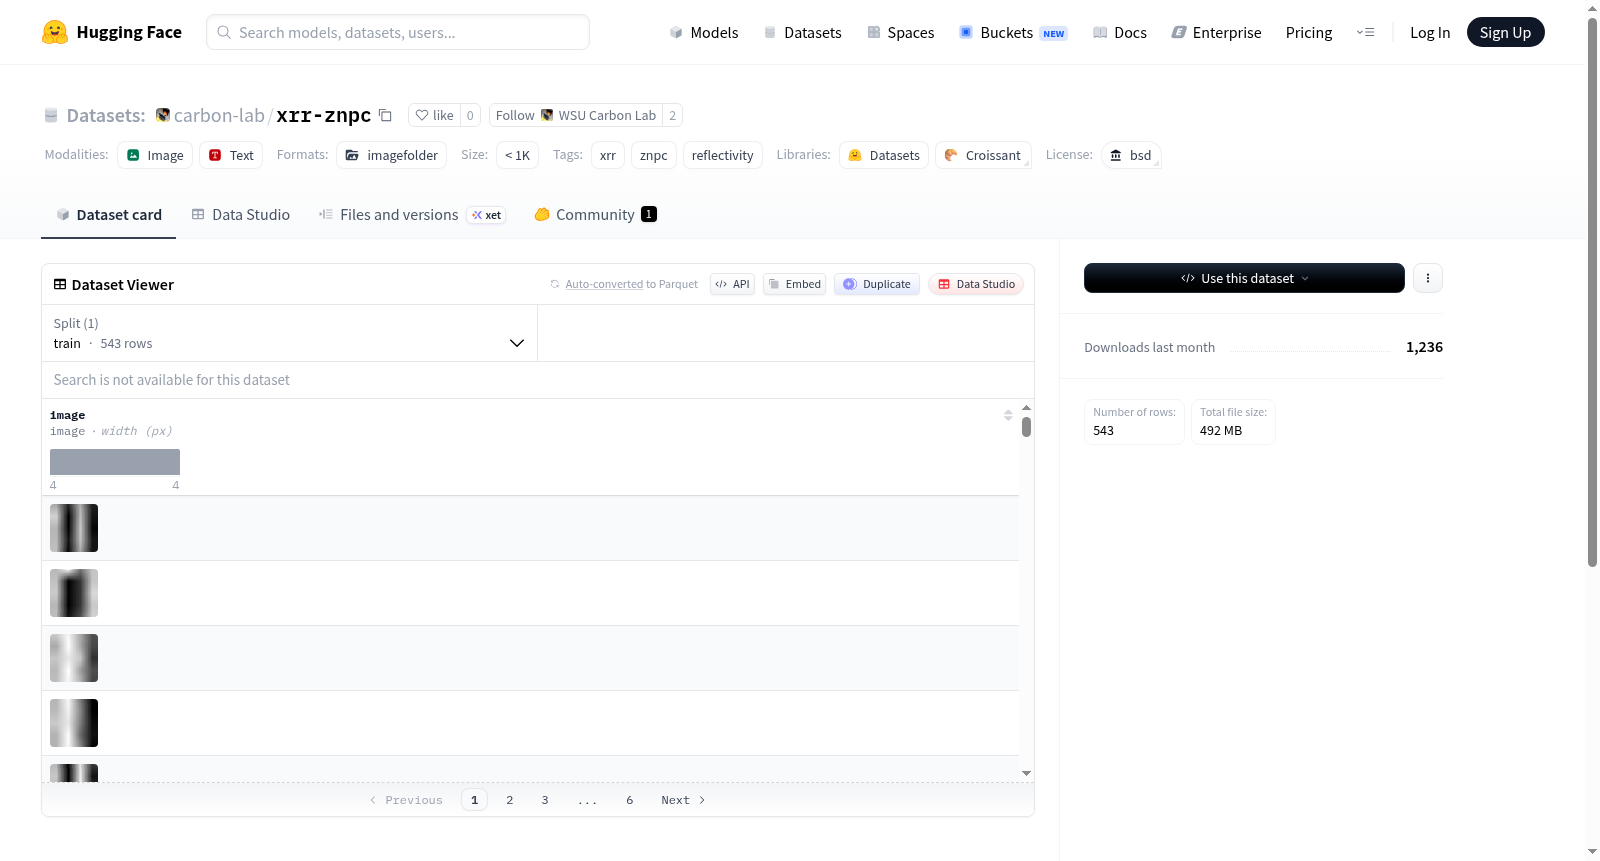Switch to the Data Studio tab
Screen dimensions: 1600x861
(x=241, y=214)
